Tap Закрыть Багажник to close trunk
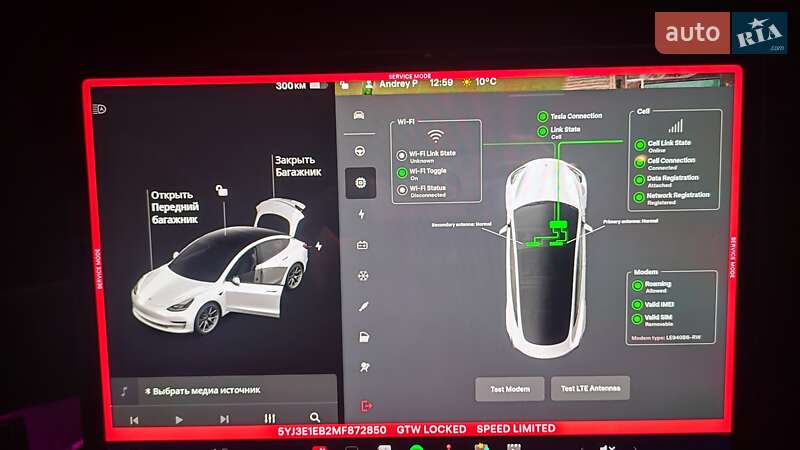The height and width of the screenshot is (450, 800). (298, 166)
